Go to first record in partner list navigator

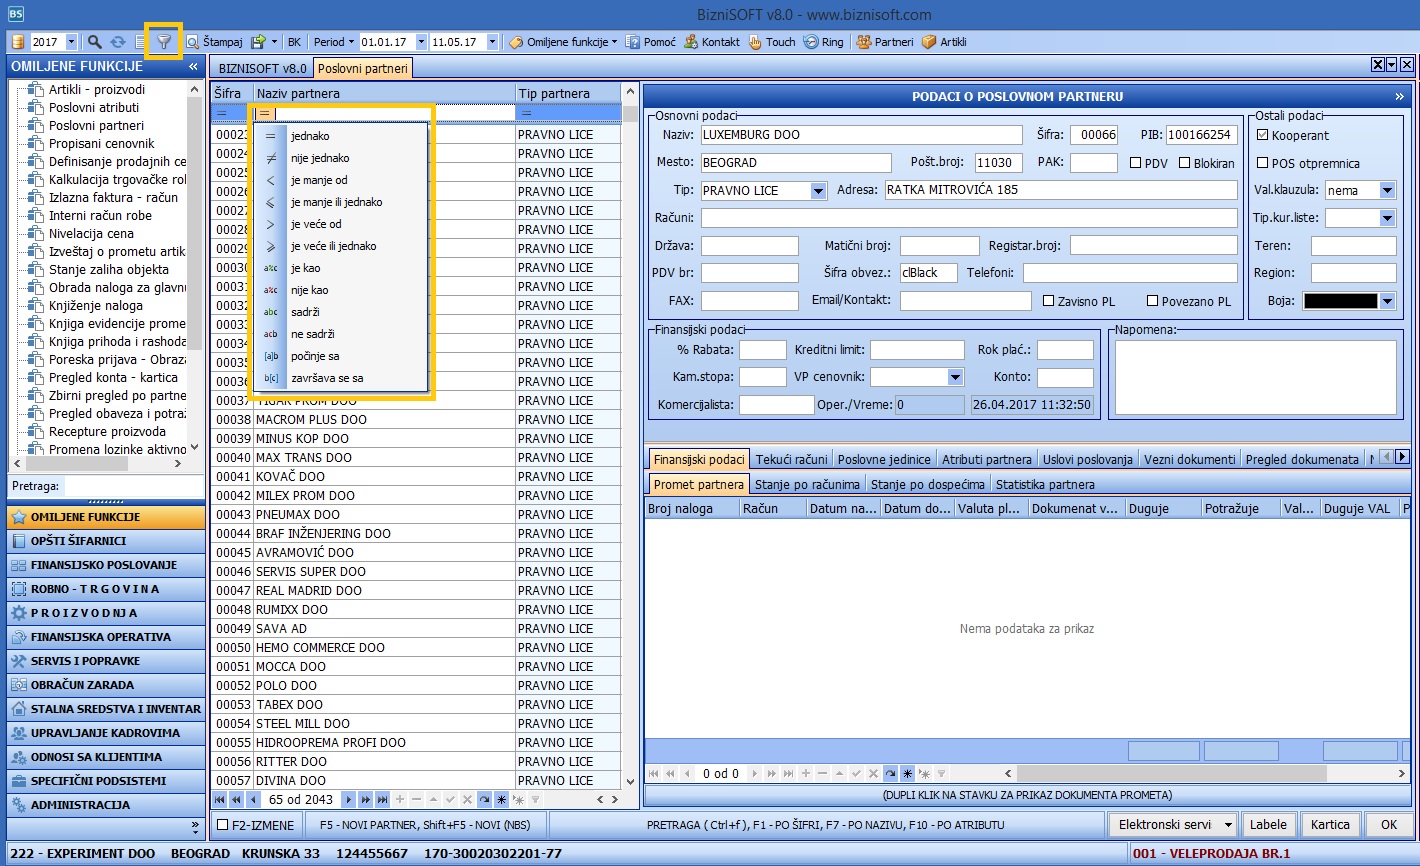(220, 800)
